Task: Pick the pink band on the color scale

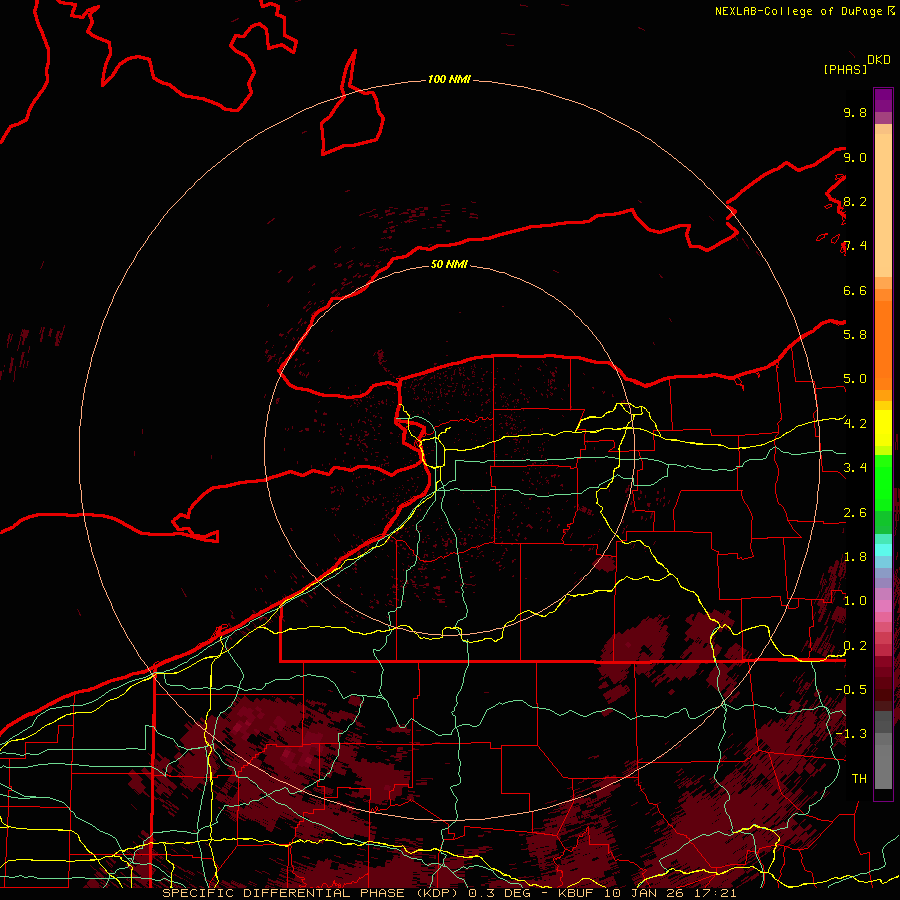Action: click(883, 605)
